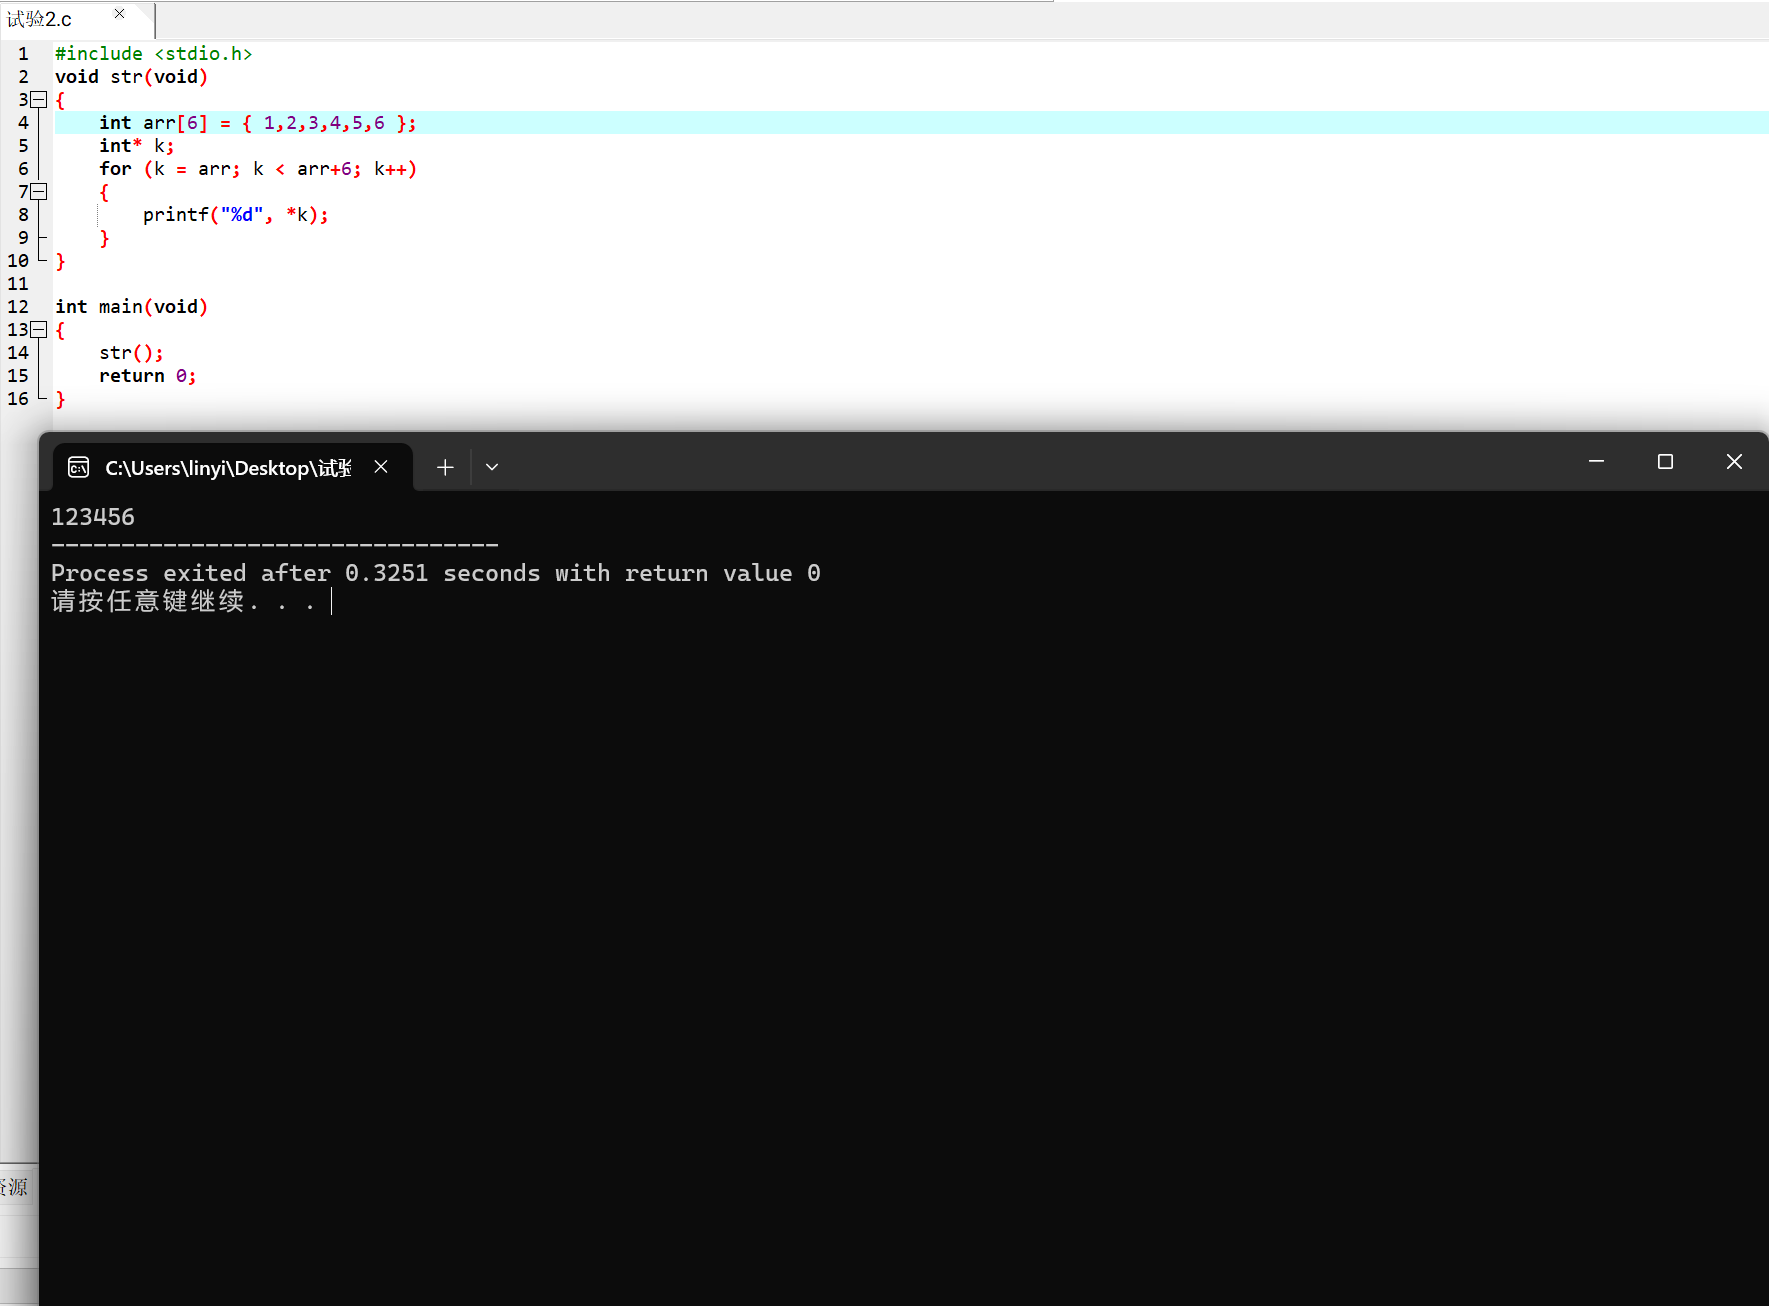The image size is (1769, 1306).
Task: Close the terminal tab
Action: 381,467
